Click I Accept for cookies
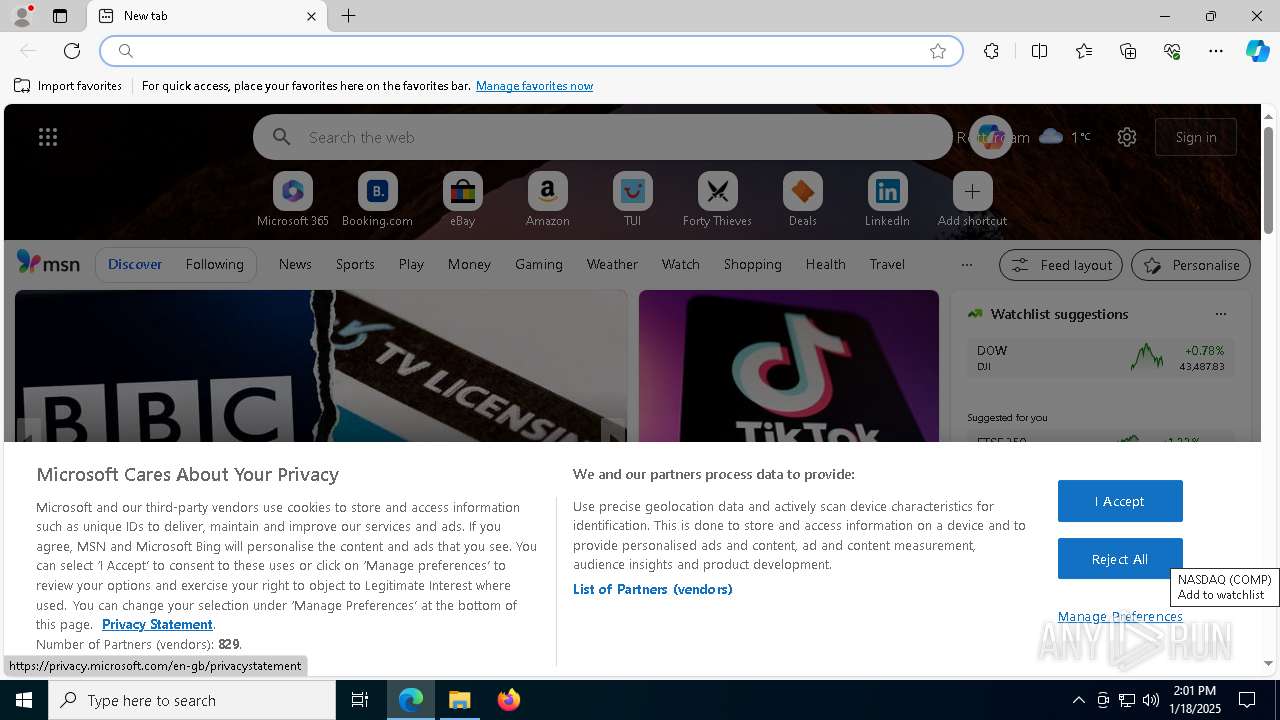1280x720 pixels. coord(1120,501)
